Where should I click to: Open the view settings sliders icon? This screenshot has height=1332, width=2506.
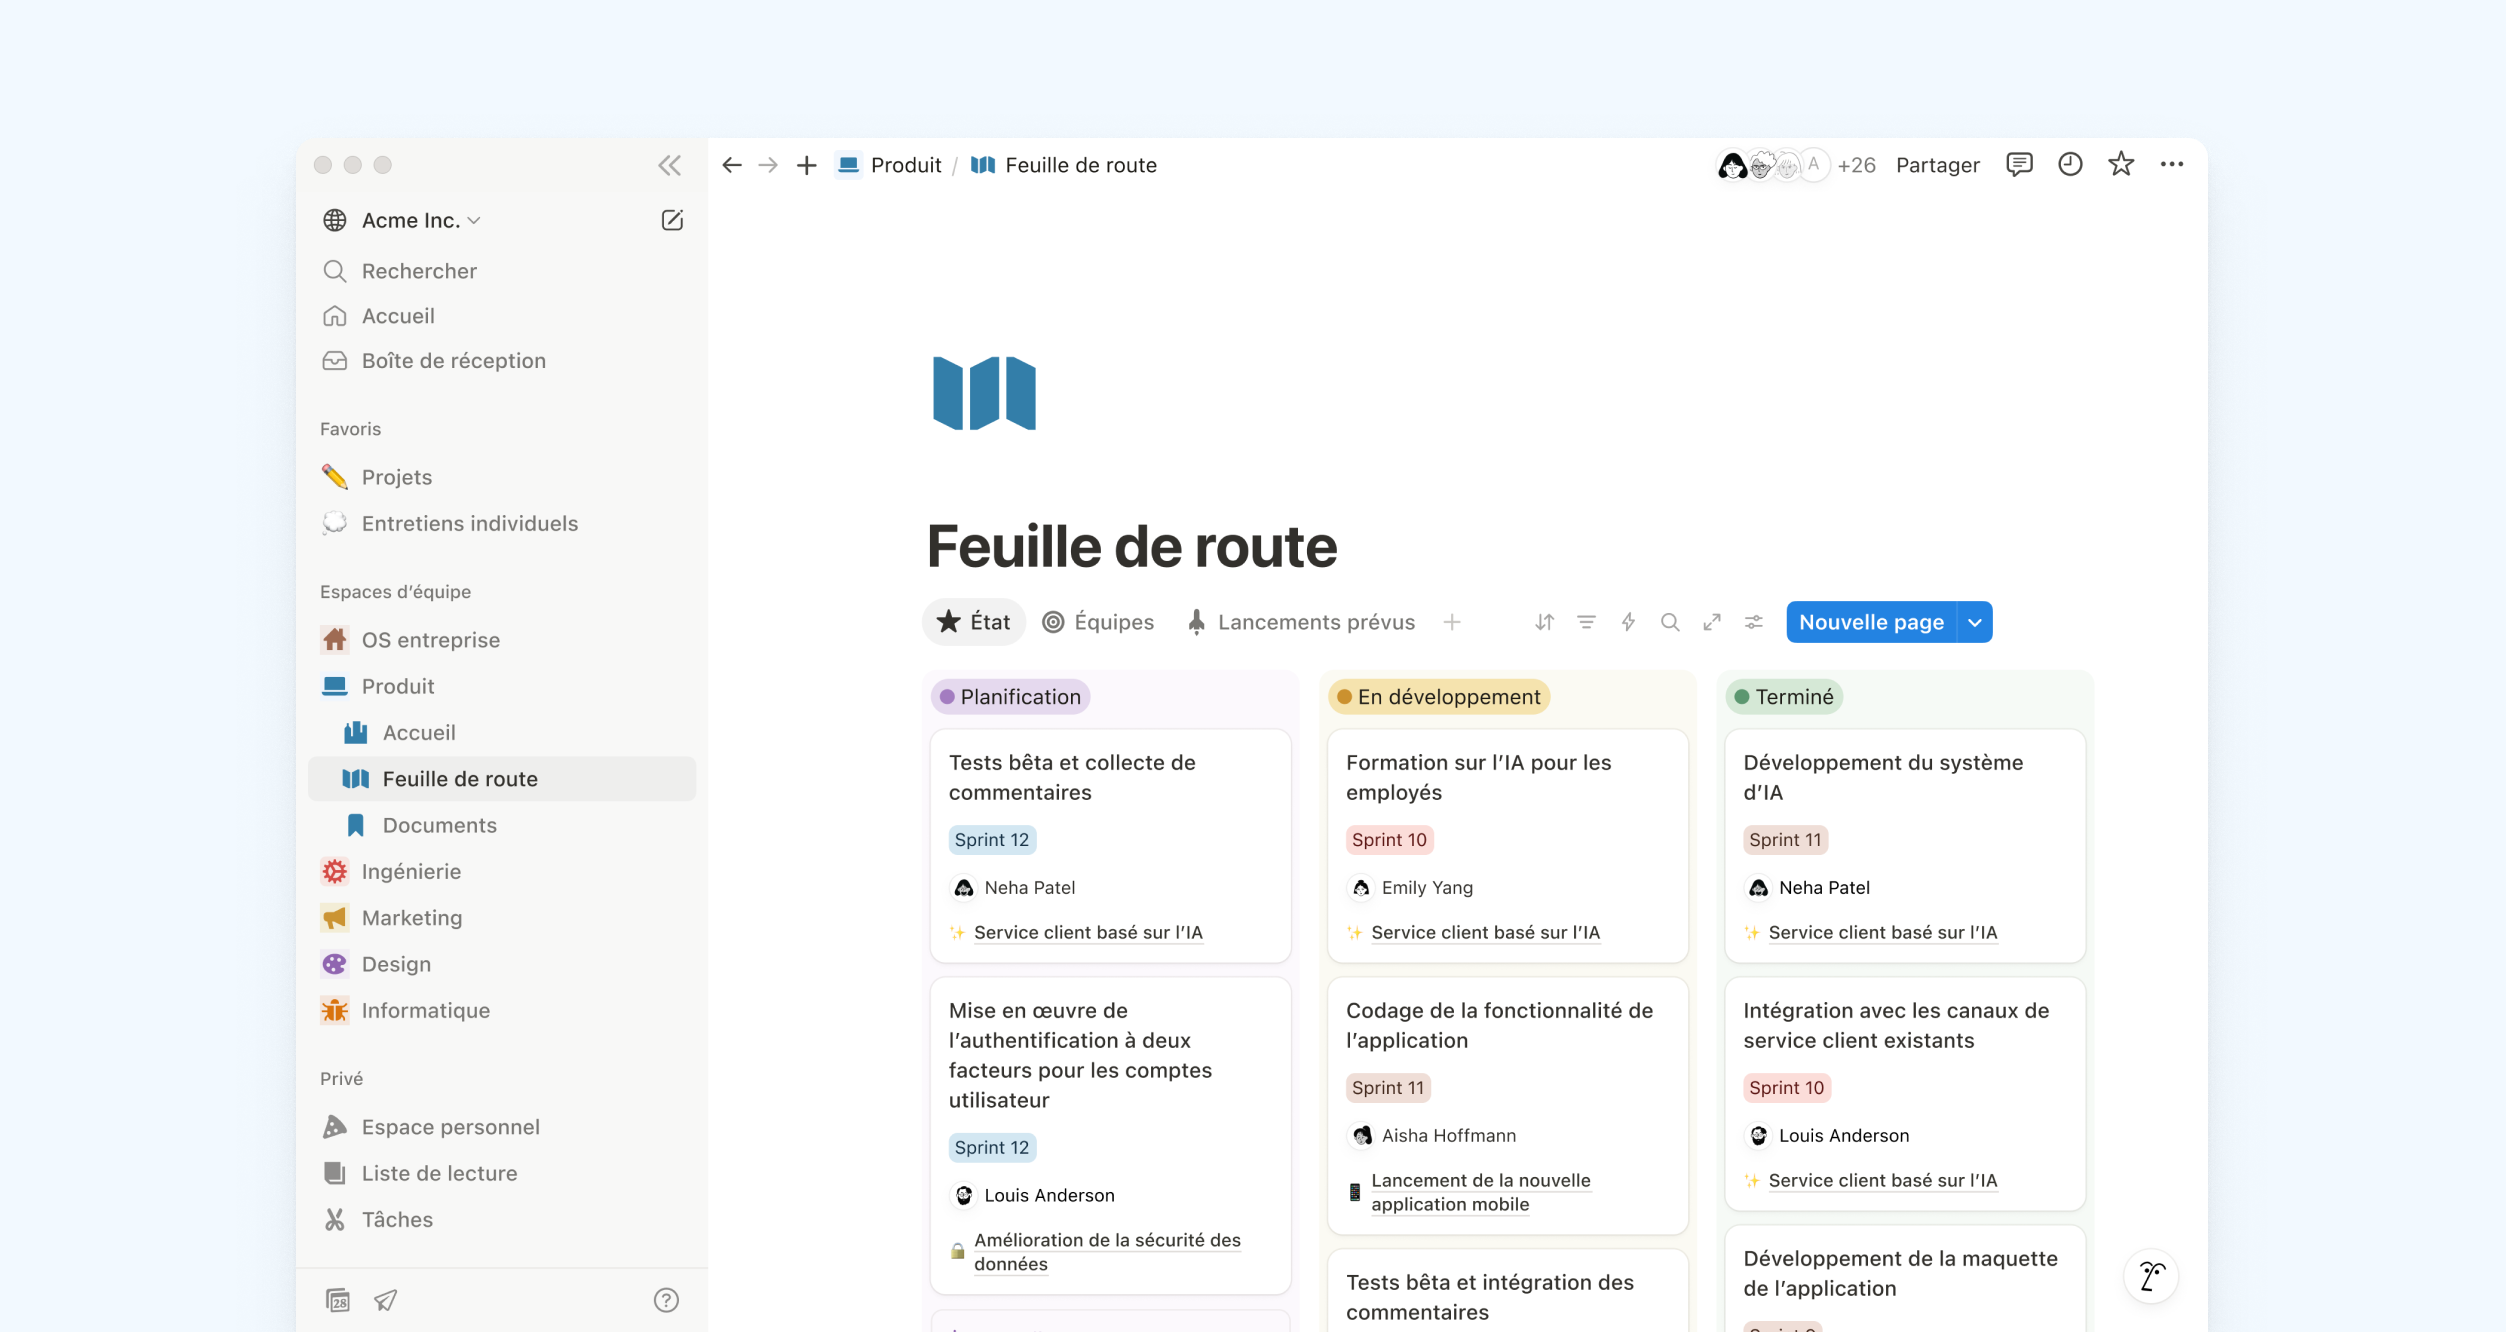[x=1754, y=622]
